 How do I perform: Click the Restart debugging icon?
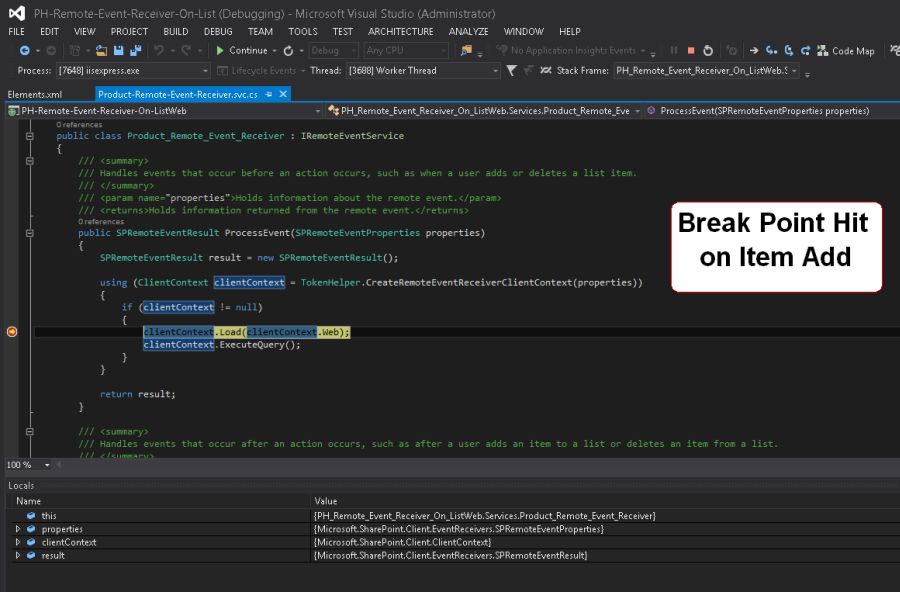coord(708,51)
